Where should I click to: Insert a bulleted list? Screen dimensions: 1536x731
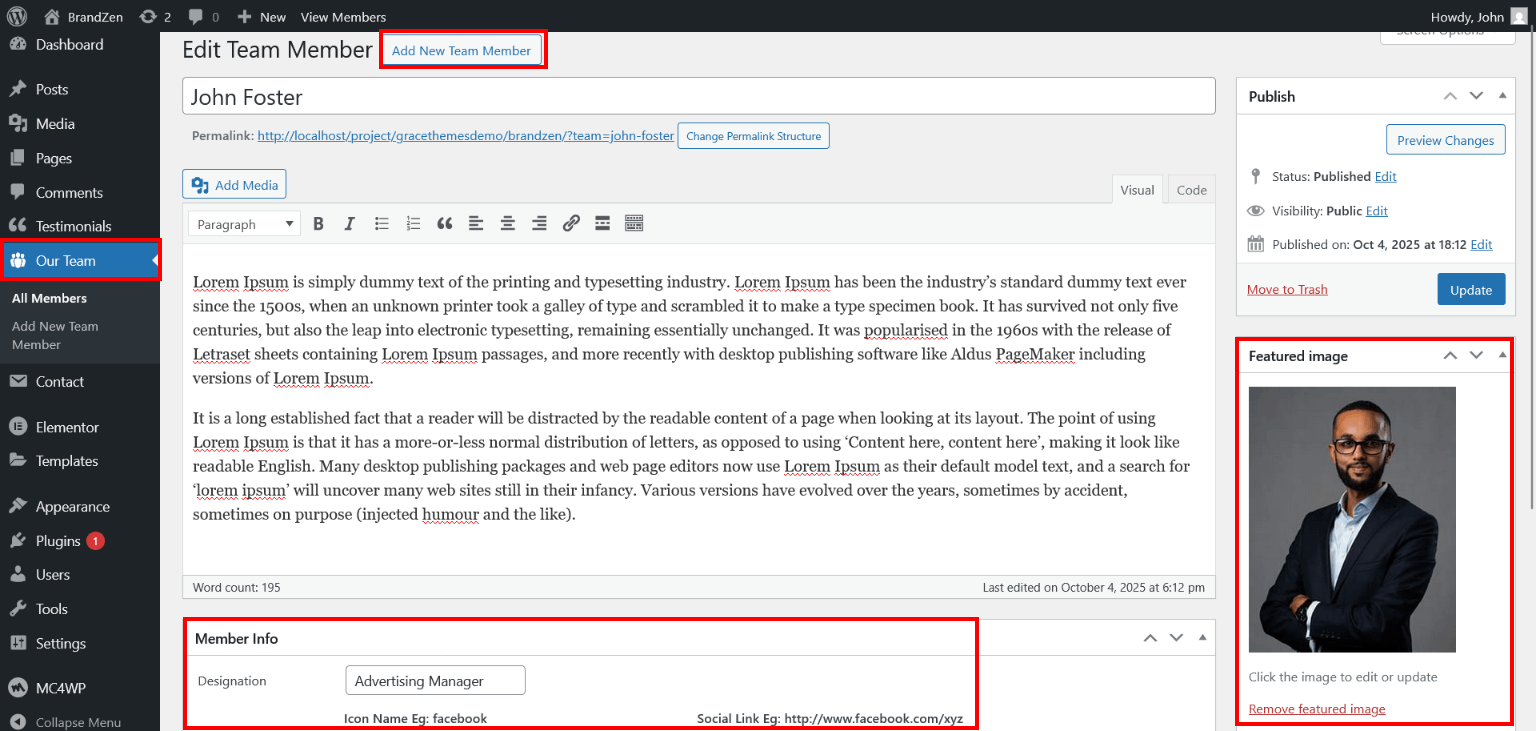pyautogui.click(x=381, y=224)
